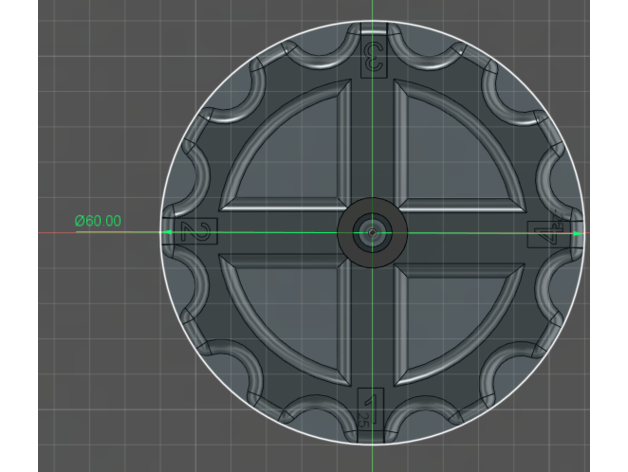Screen dimensions: 628x472
Task: Click the embossed number 2 on left
Action: click(x=196, y=234)
